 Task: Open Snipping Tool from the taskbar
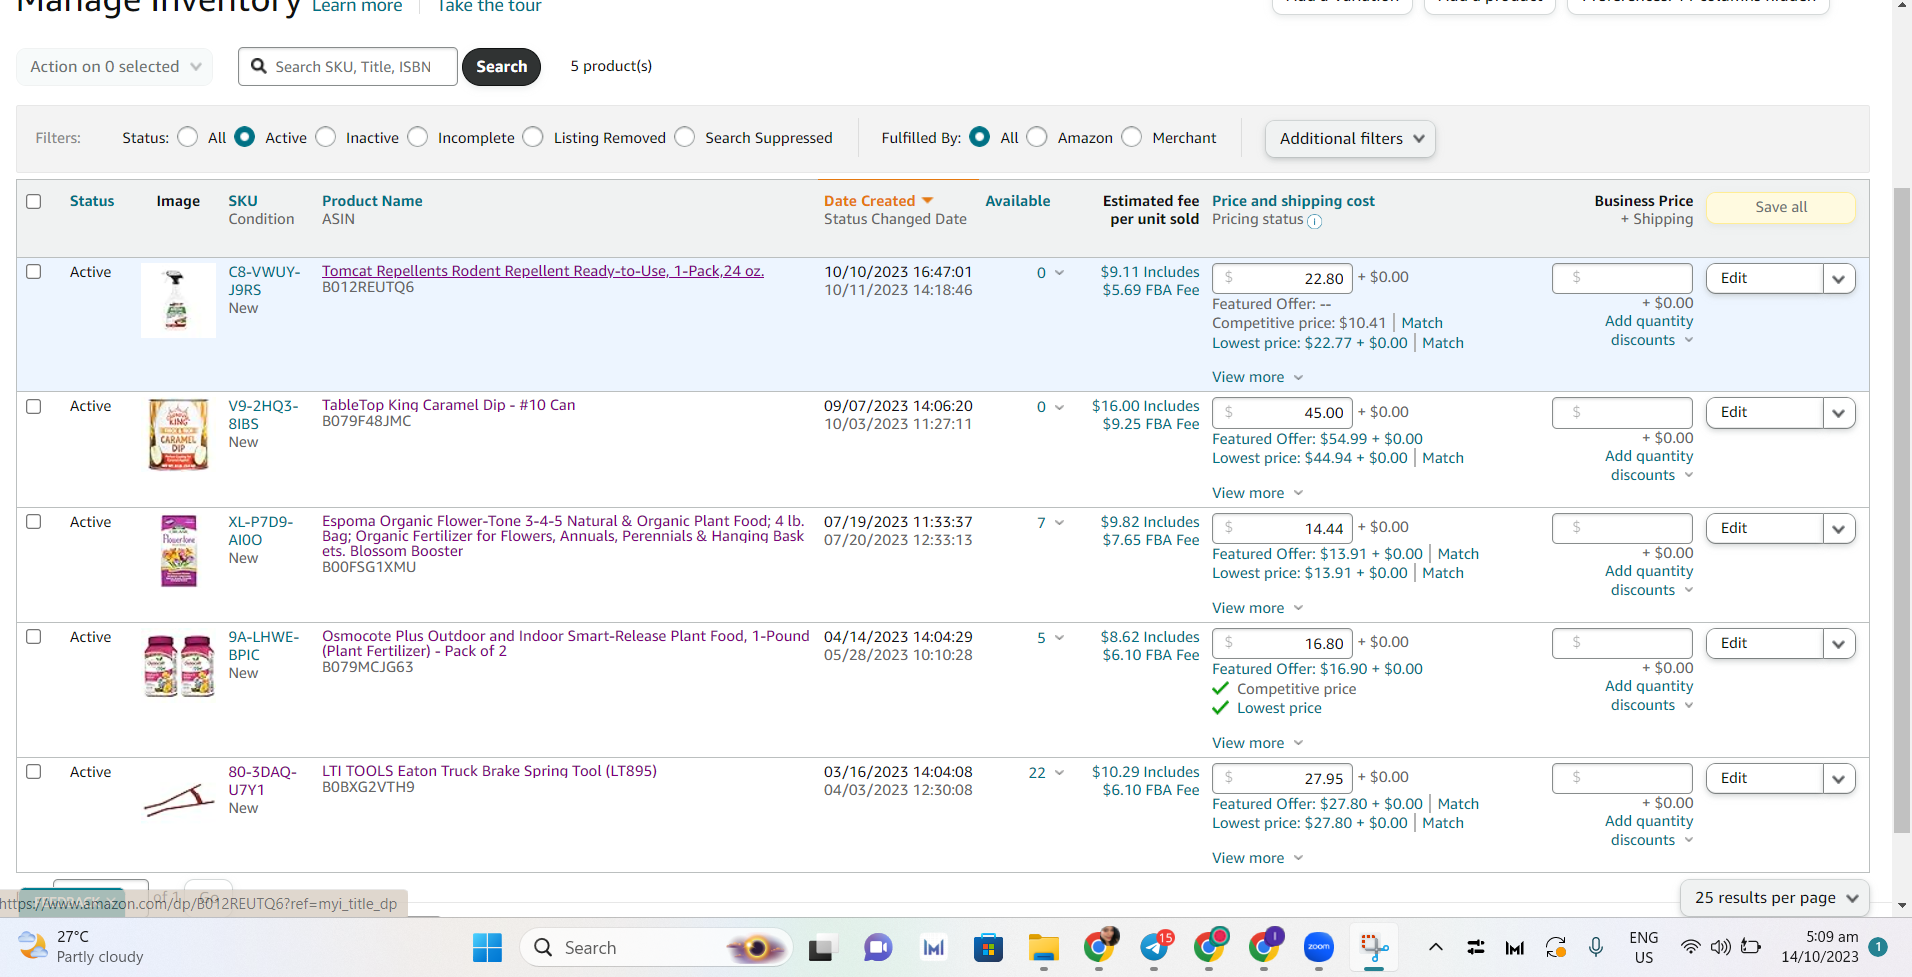(1374, 947)
